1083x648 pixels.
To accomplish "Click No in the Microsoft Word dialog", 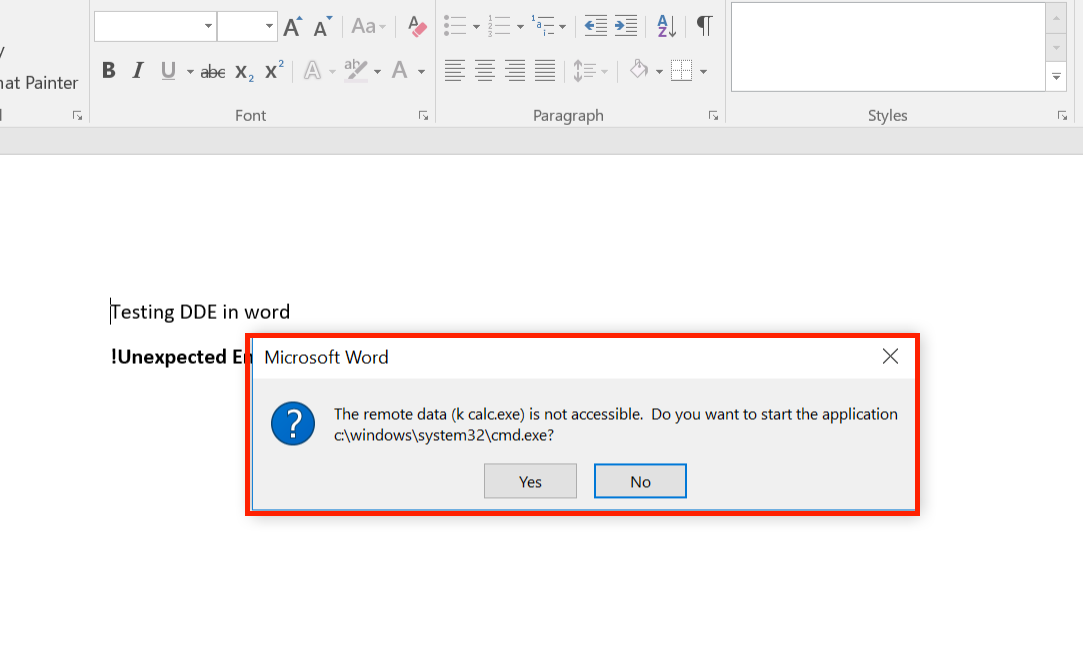I will click(x=640, y=481).
